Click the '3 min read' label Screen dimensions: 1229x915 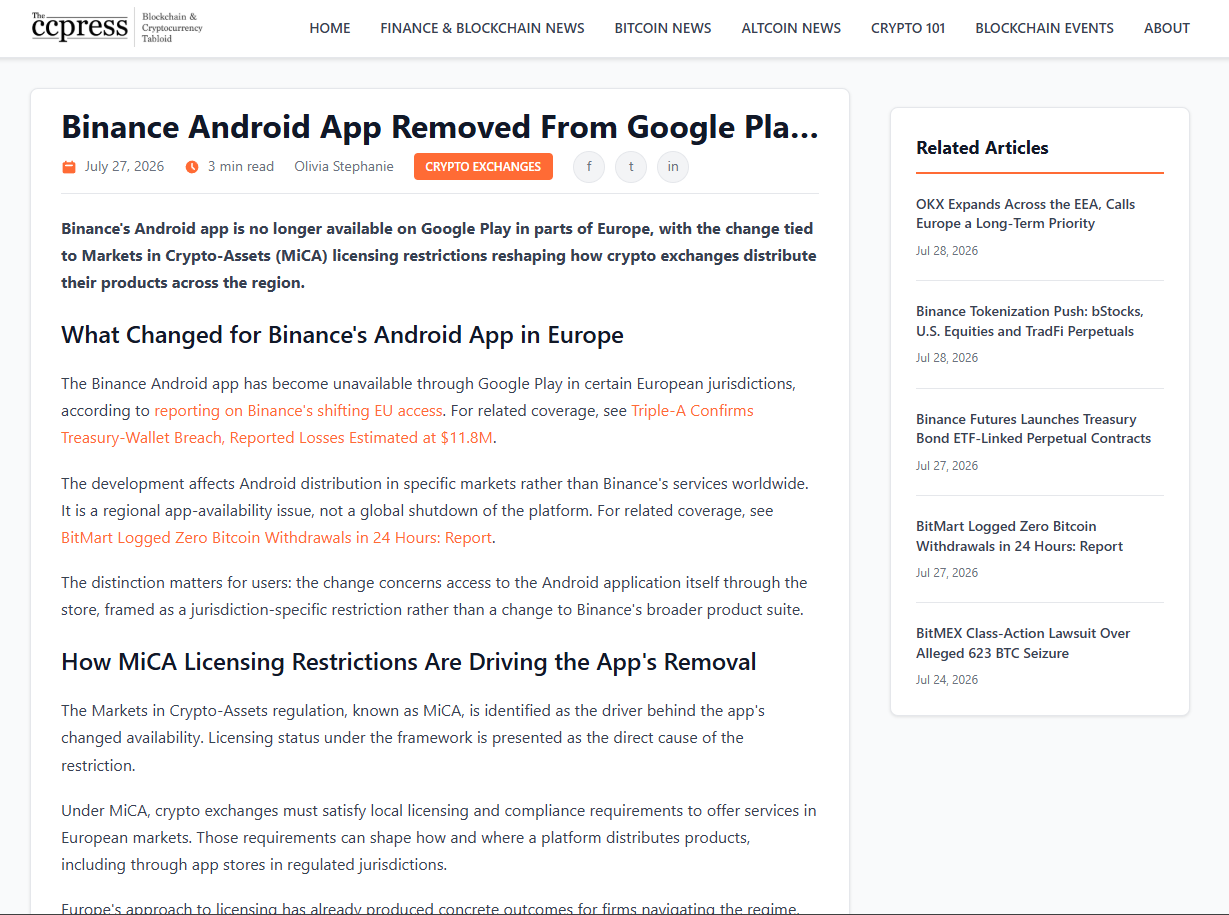coord(241,167)
